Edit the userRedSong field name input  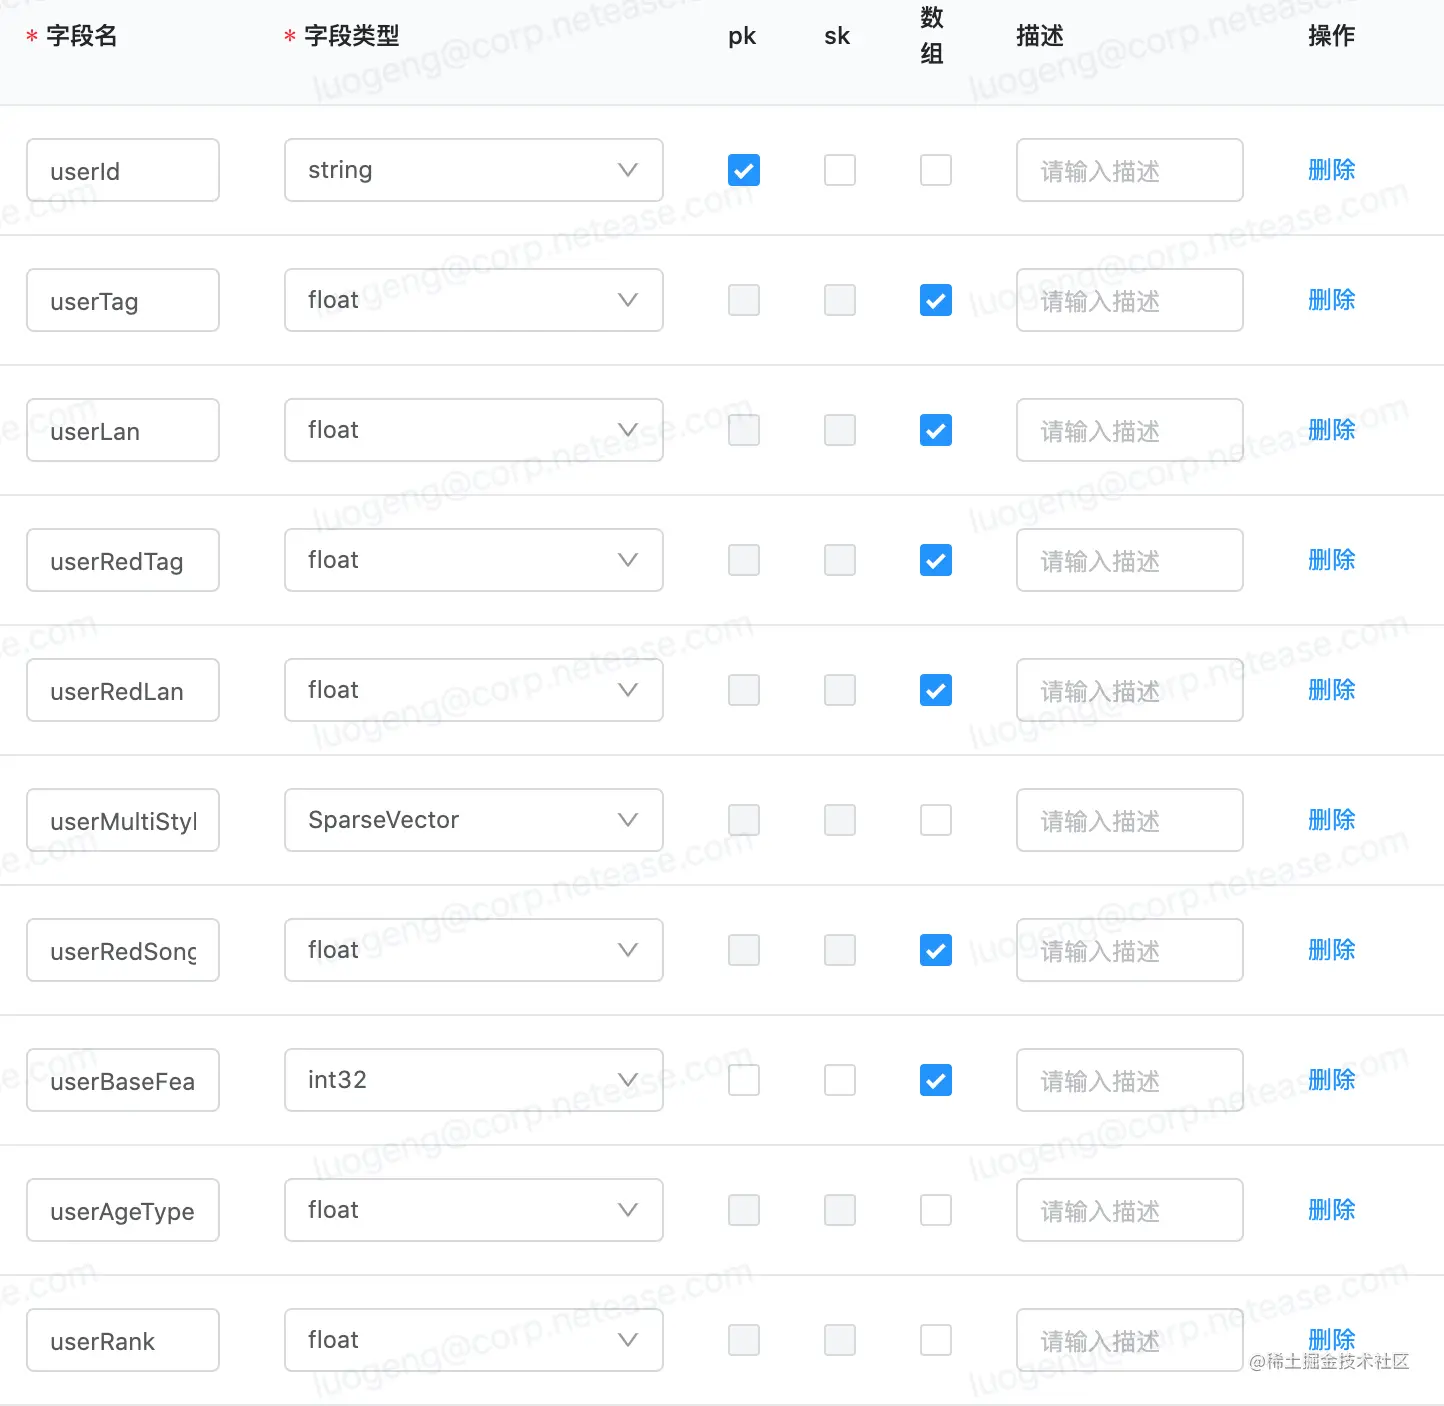(123, 950)
